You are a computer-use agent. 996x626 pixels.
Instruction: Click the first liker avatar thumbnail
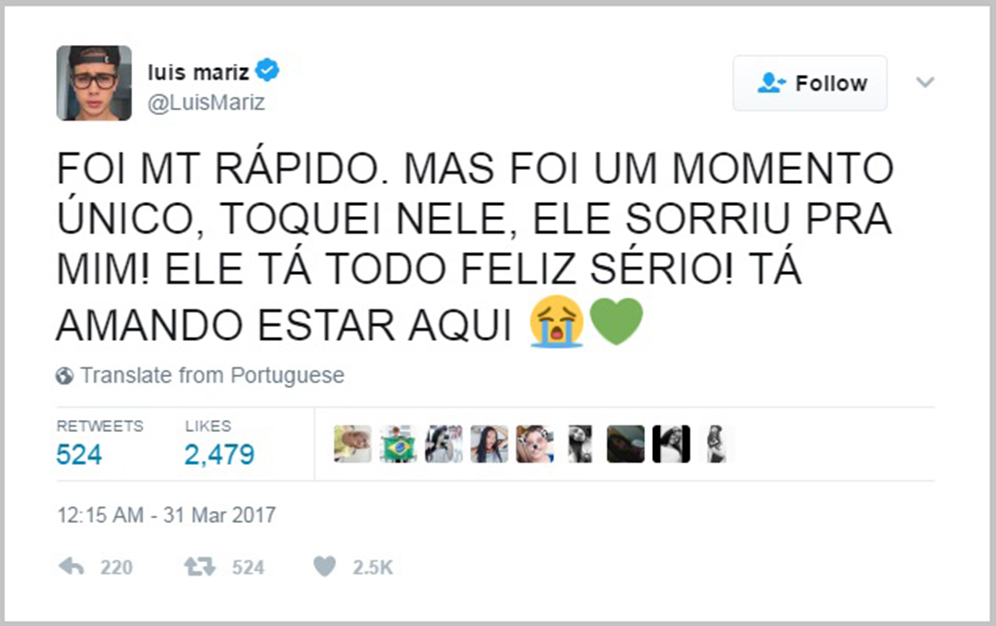click(x=352, y=444)
